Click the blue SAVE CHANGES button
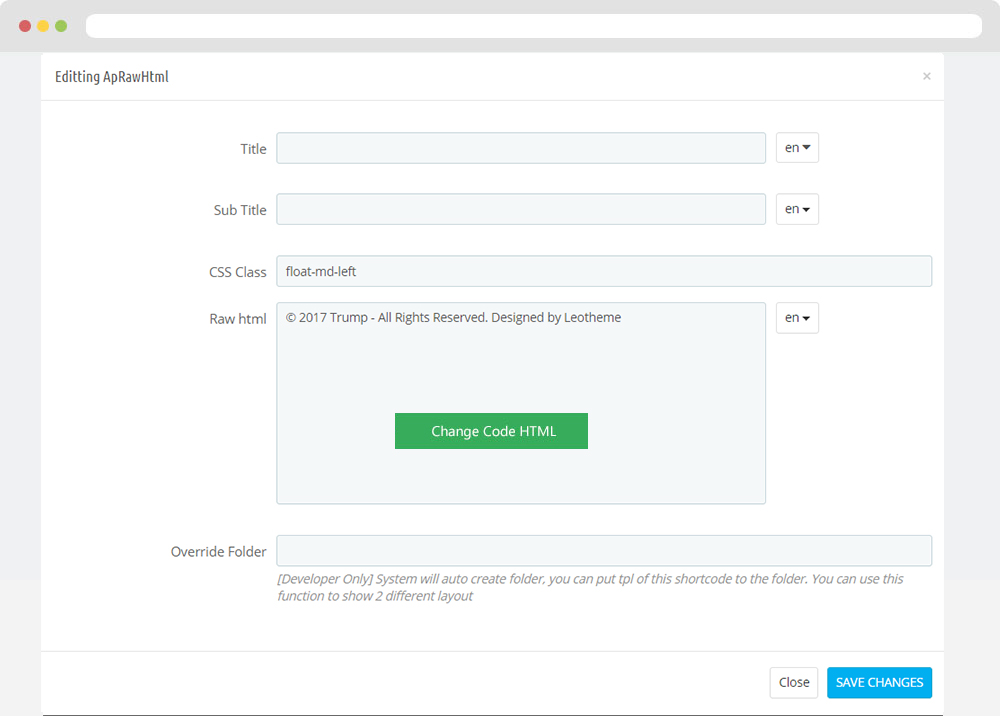This screenshot has width=1000, height=716. (x=879, y=682)
